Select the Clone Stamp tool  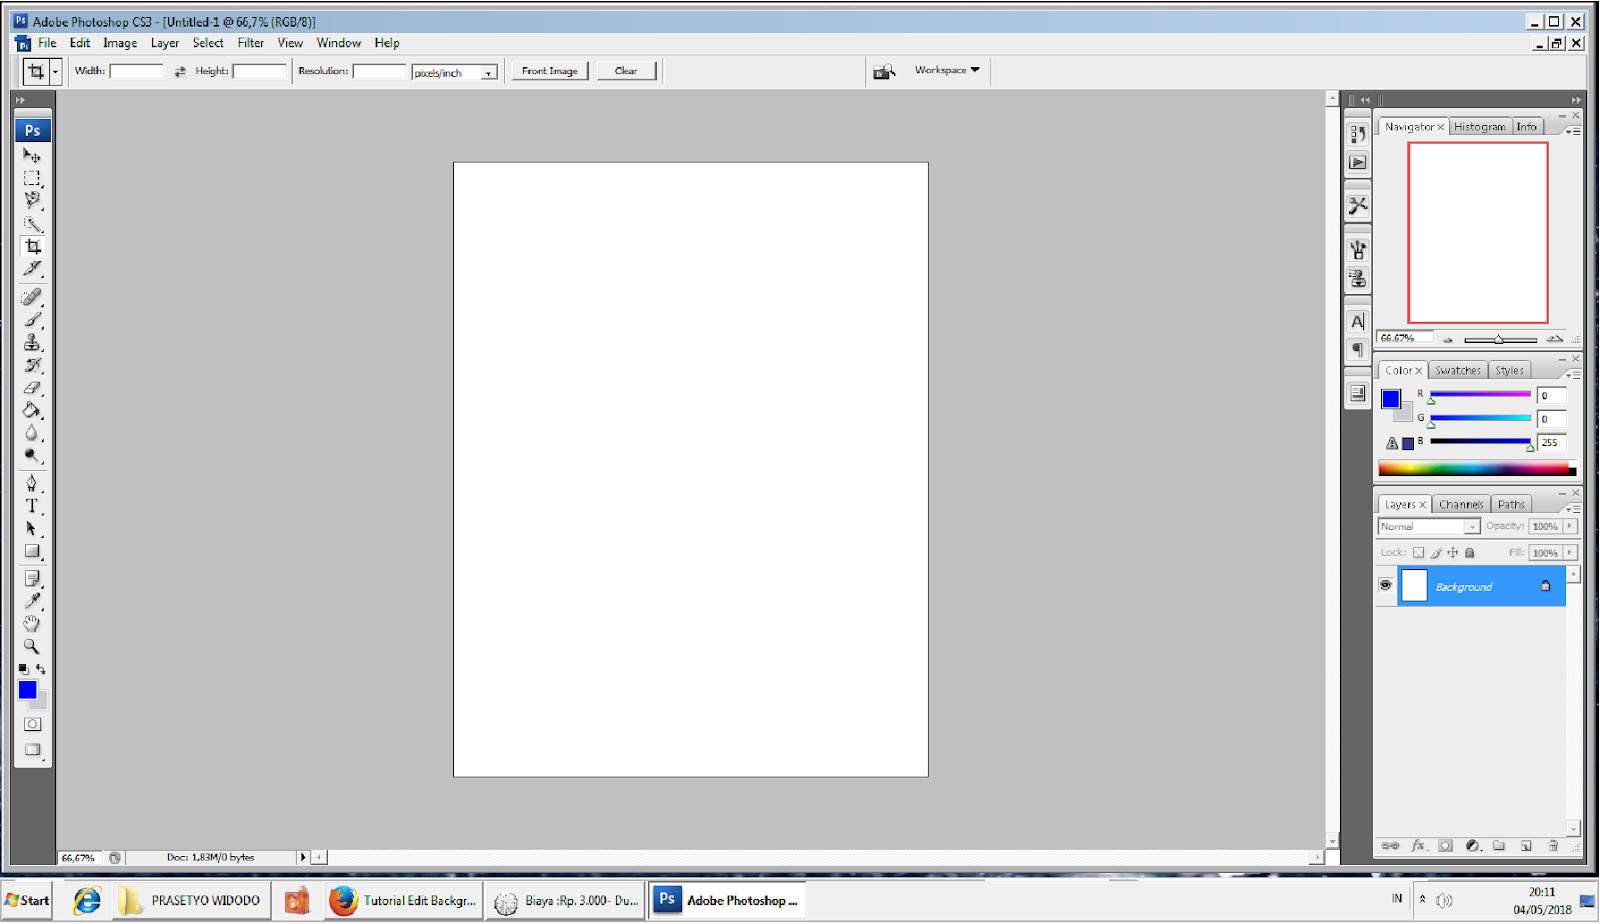[32, 342]
